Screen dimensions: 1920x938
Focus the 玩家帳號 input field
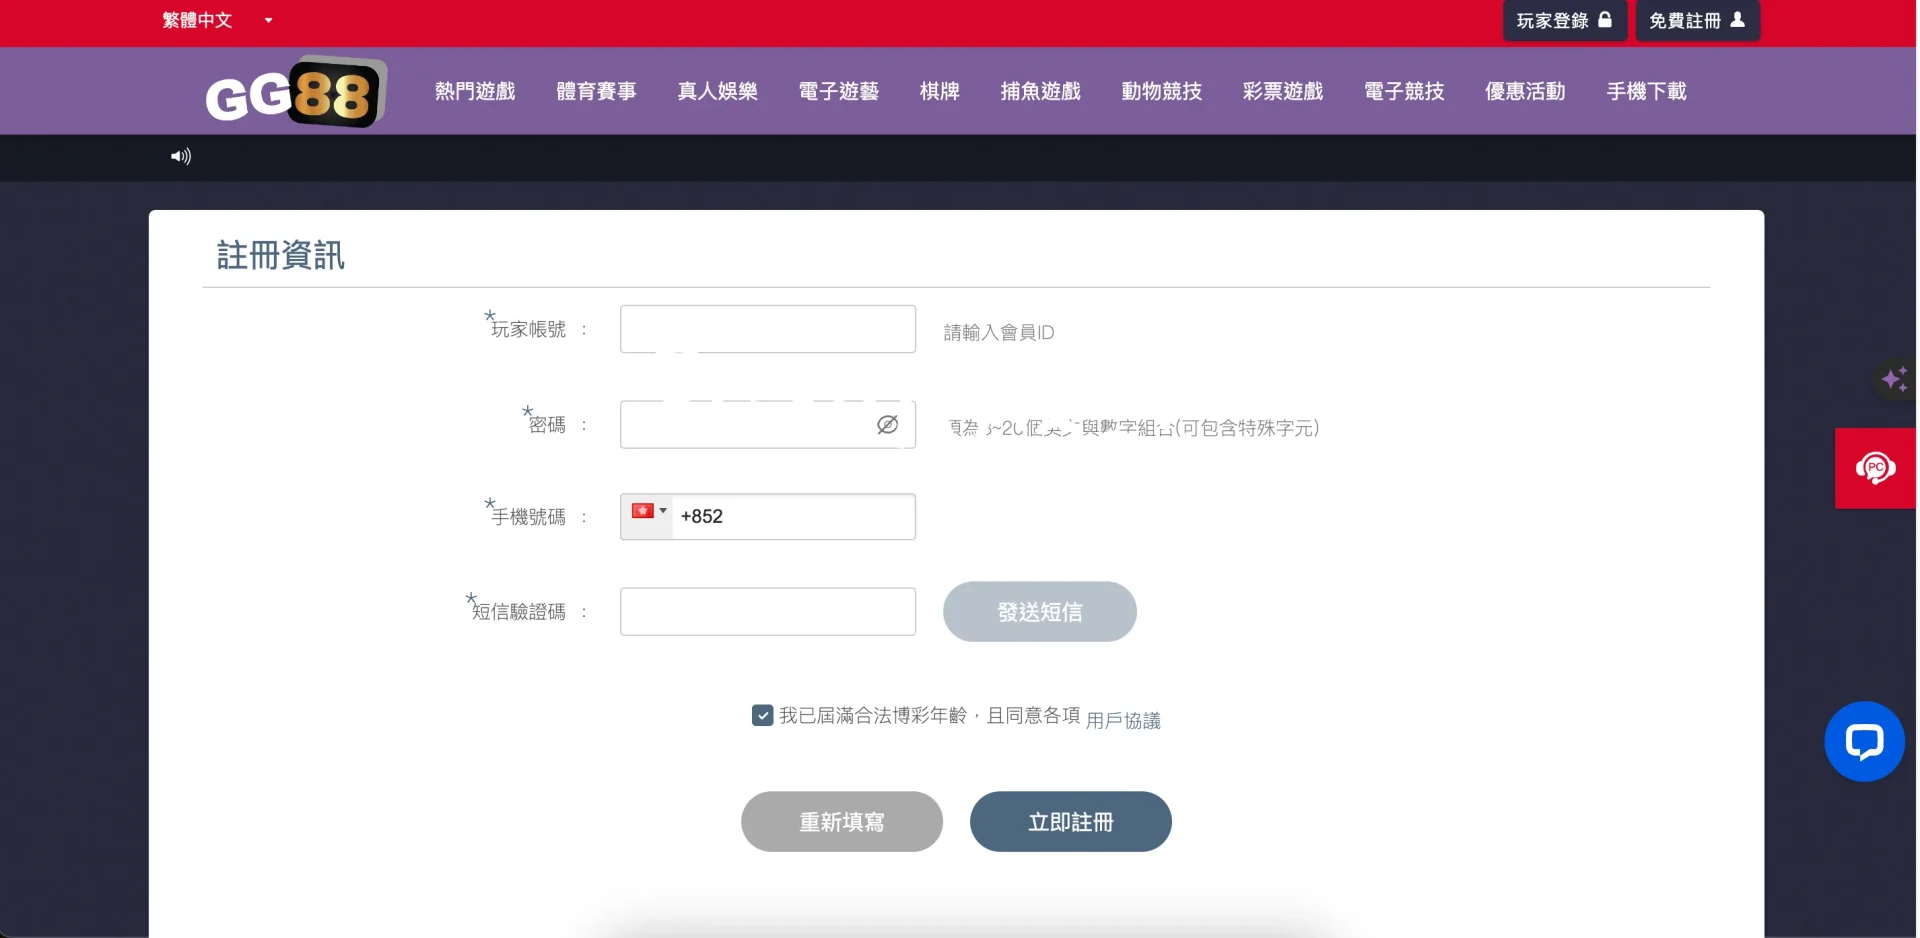point(767,329)
